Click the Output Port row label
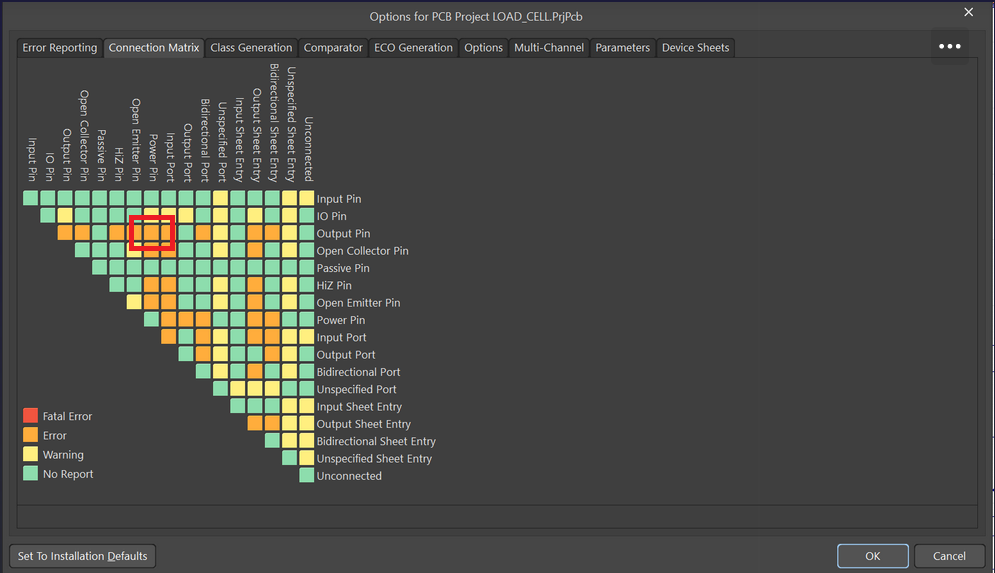 pyautogui.click(x=346, y=355)
